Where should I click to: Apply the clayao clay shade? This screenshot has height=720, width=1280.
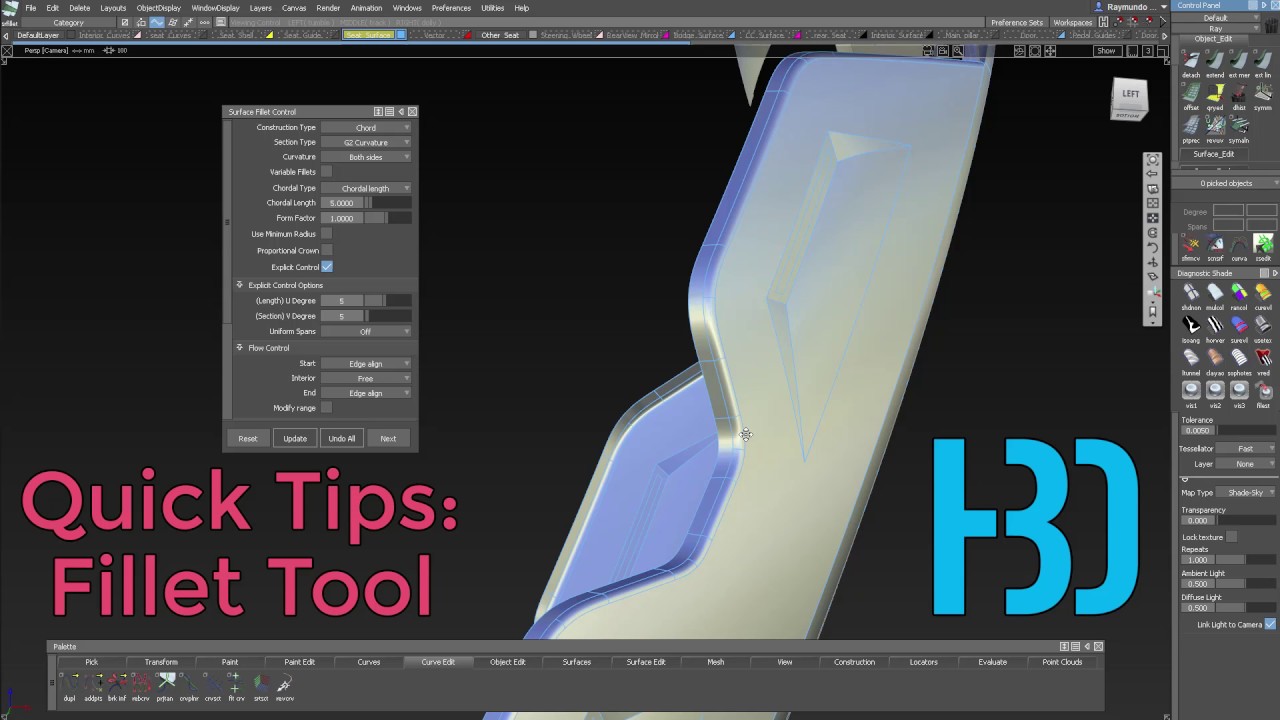tap(1215, 360)
